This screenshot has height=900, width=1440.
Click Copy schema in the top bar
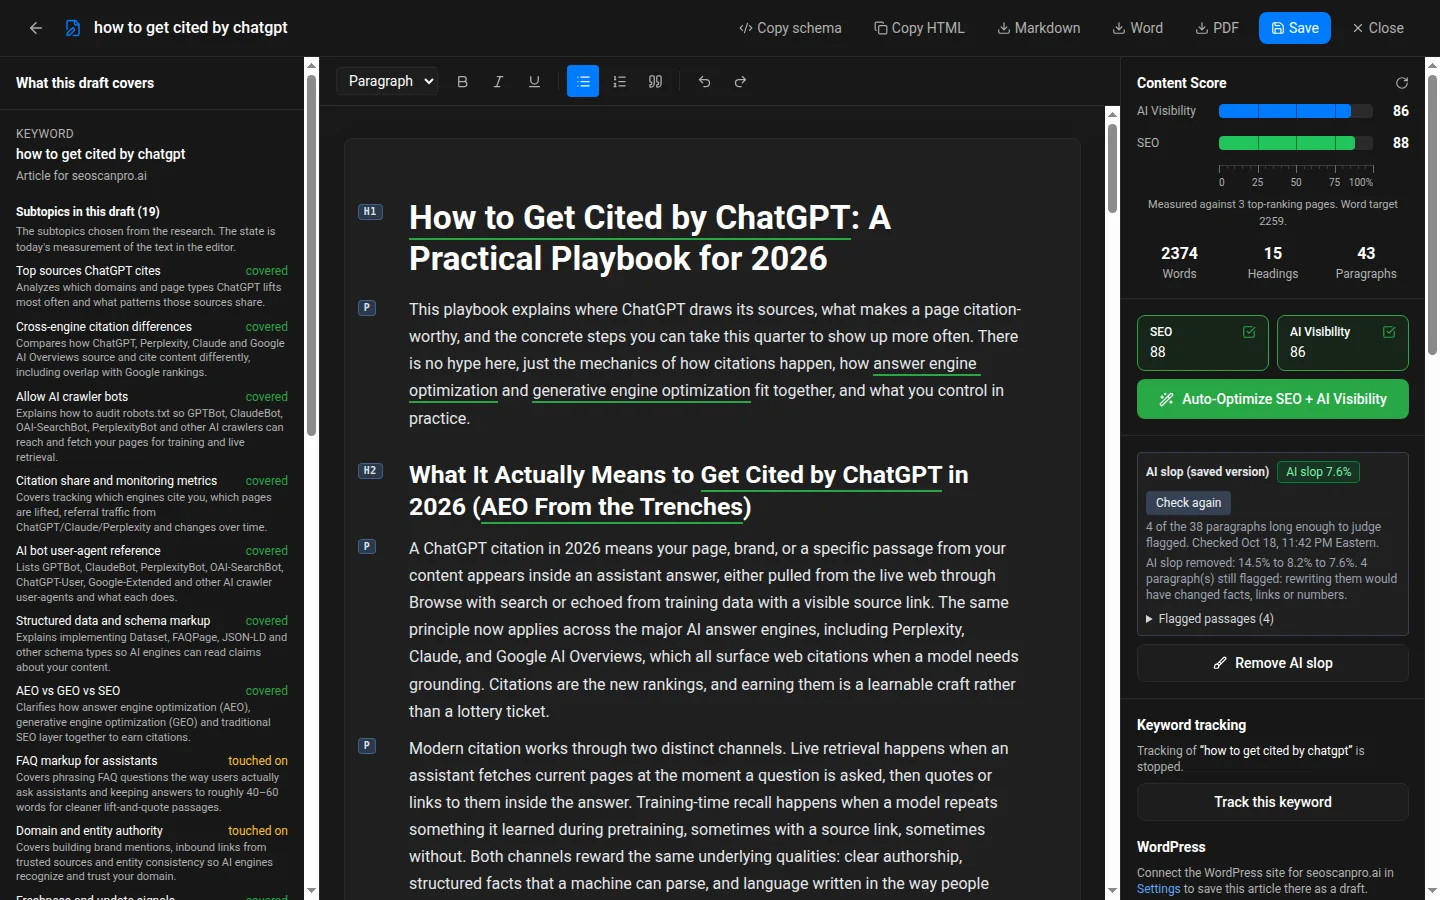coord(790,28)
